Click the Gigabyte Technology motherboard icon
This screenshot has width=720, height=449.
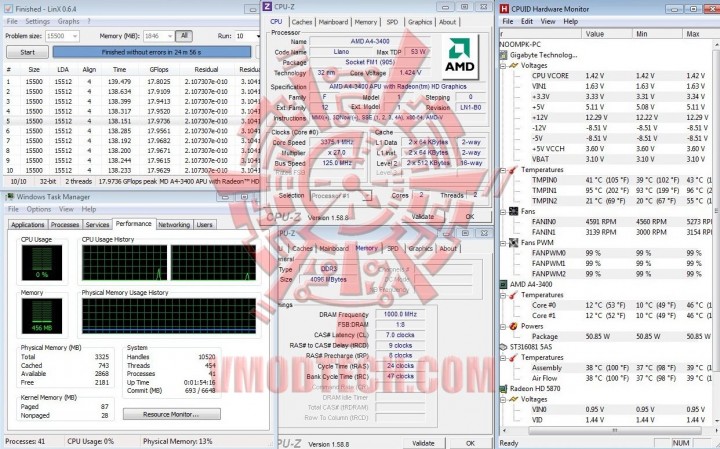pyautogui.click(x=504, y=55)
